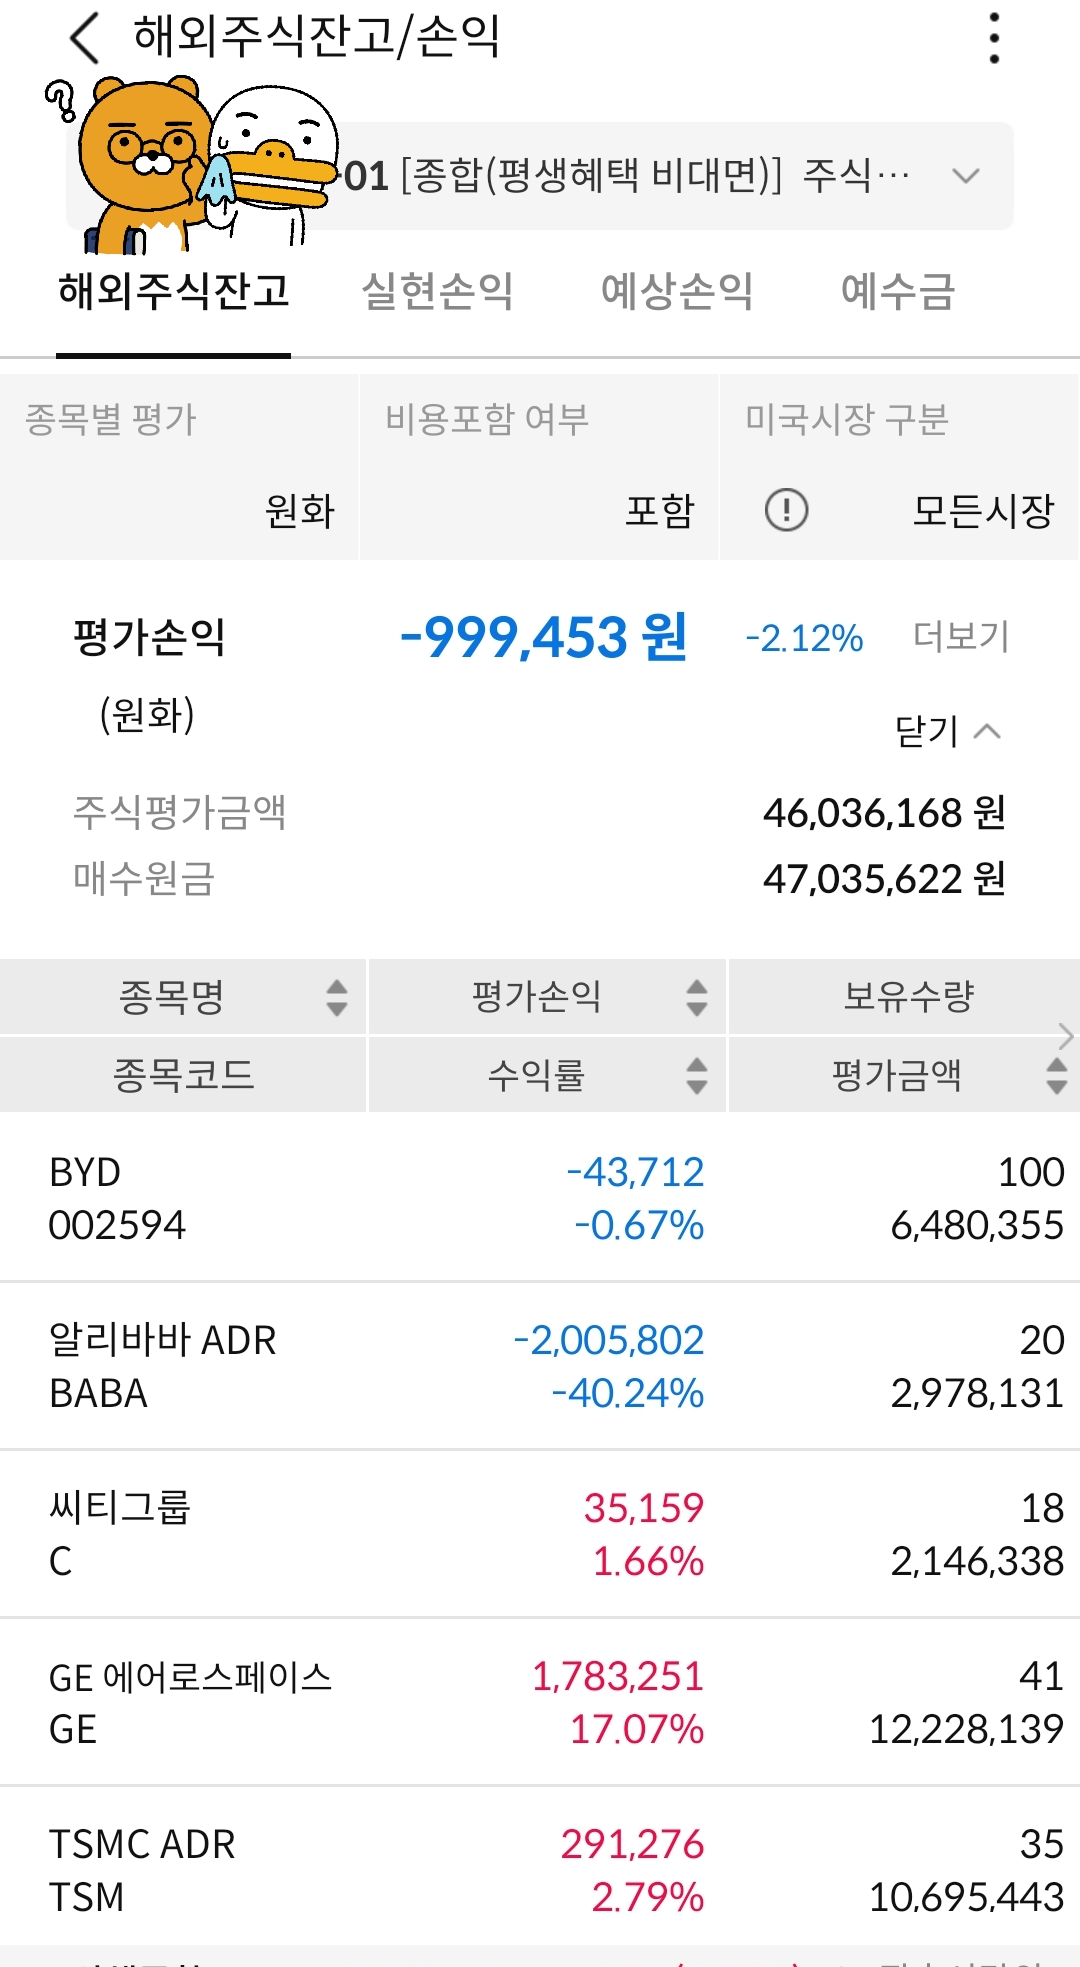The image size is (1080, 1967).
Task: Sort by 평가금액 column arrows
Action: click(x=1057, y=1075)
